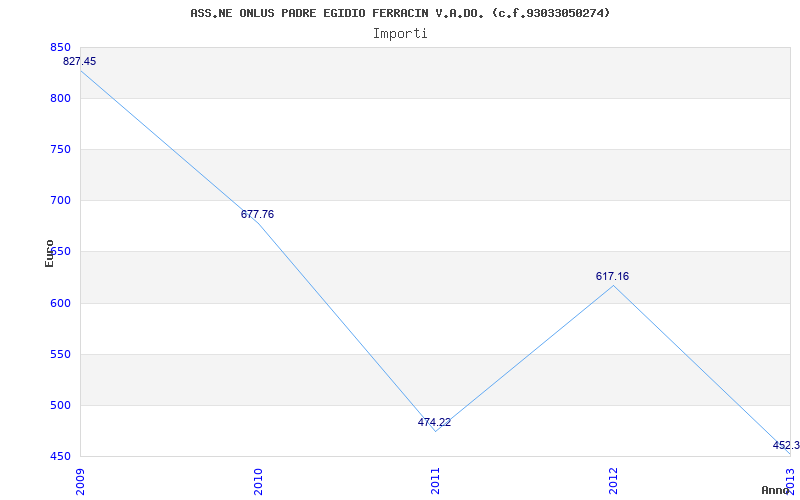Click the 850 y-axis tick label
800x500 pixels.
[x=60, y=47]
